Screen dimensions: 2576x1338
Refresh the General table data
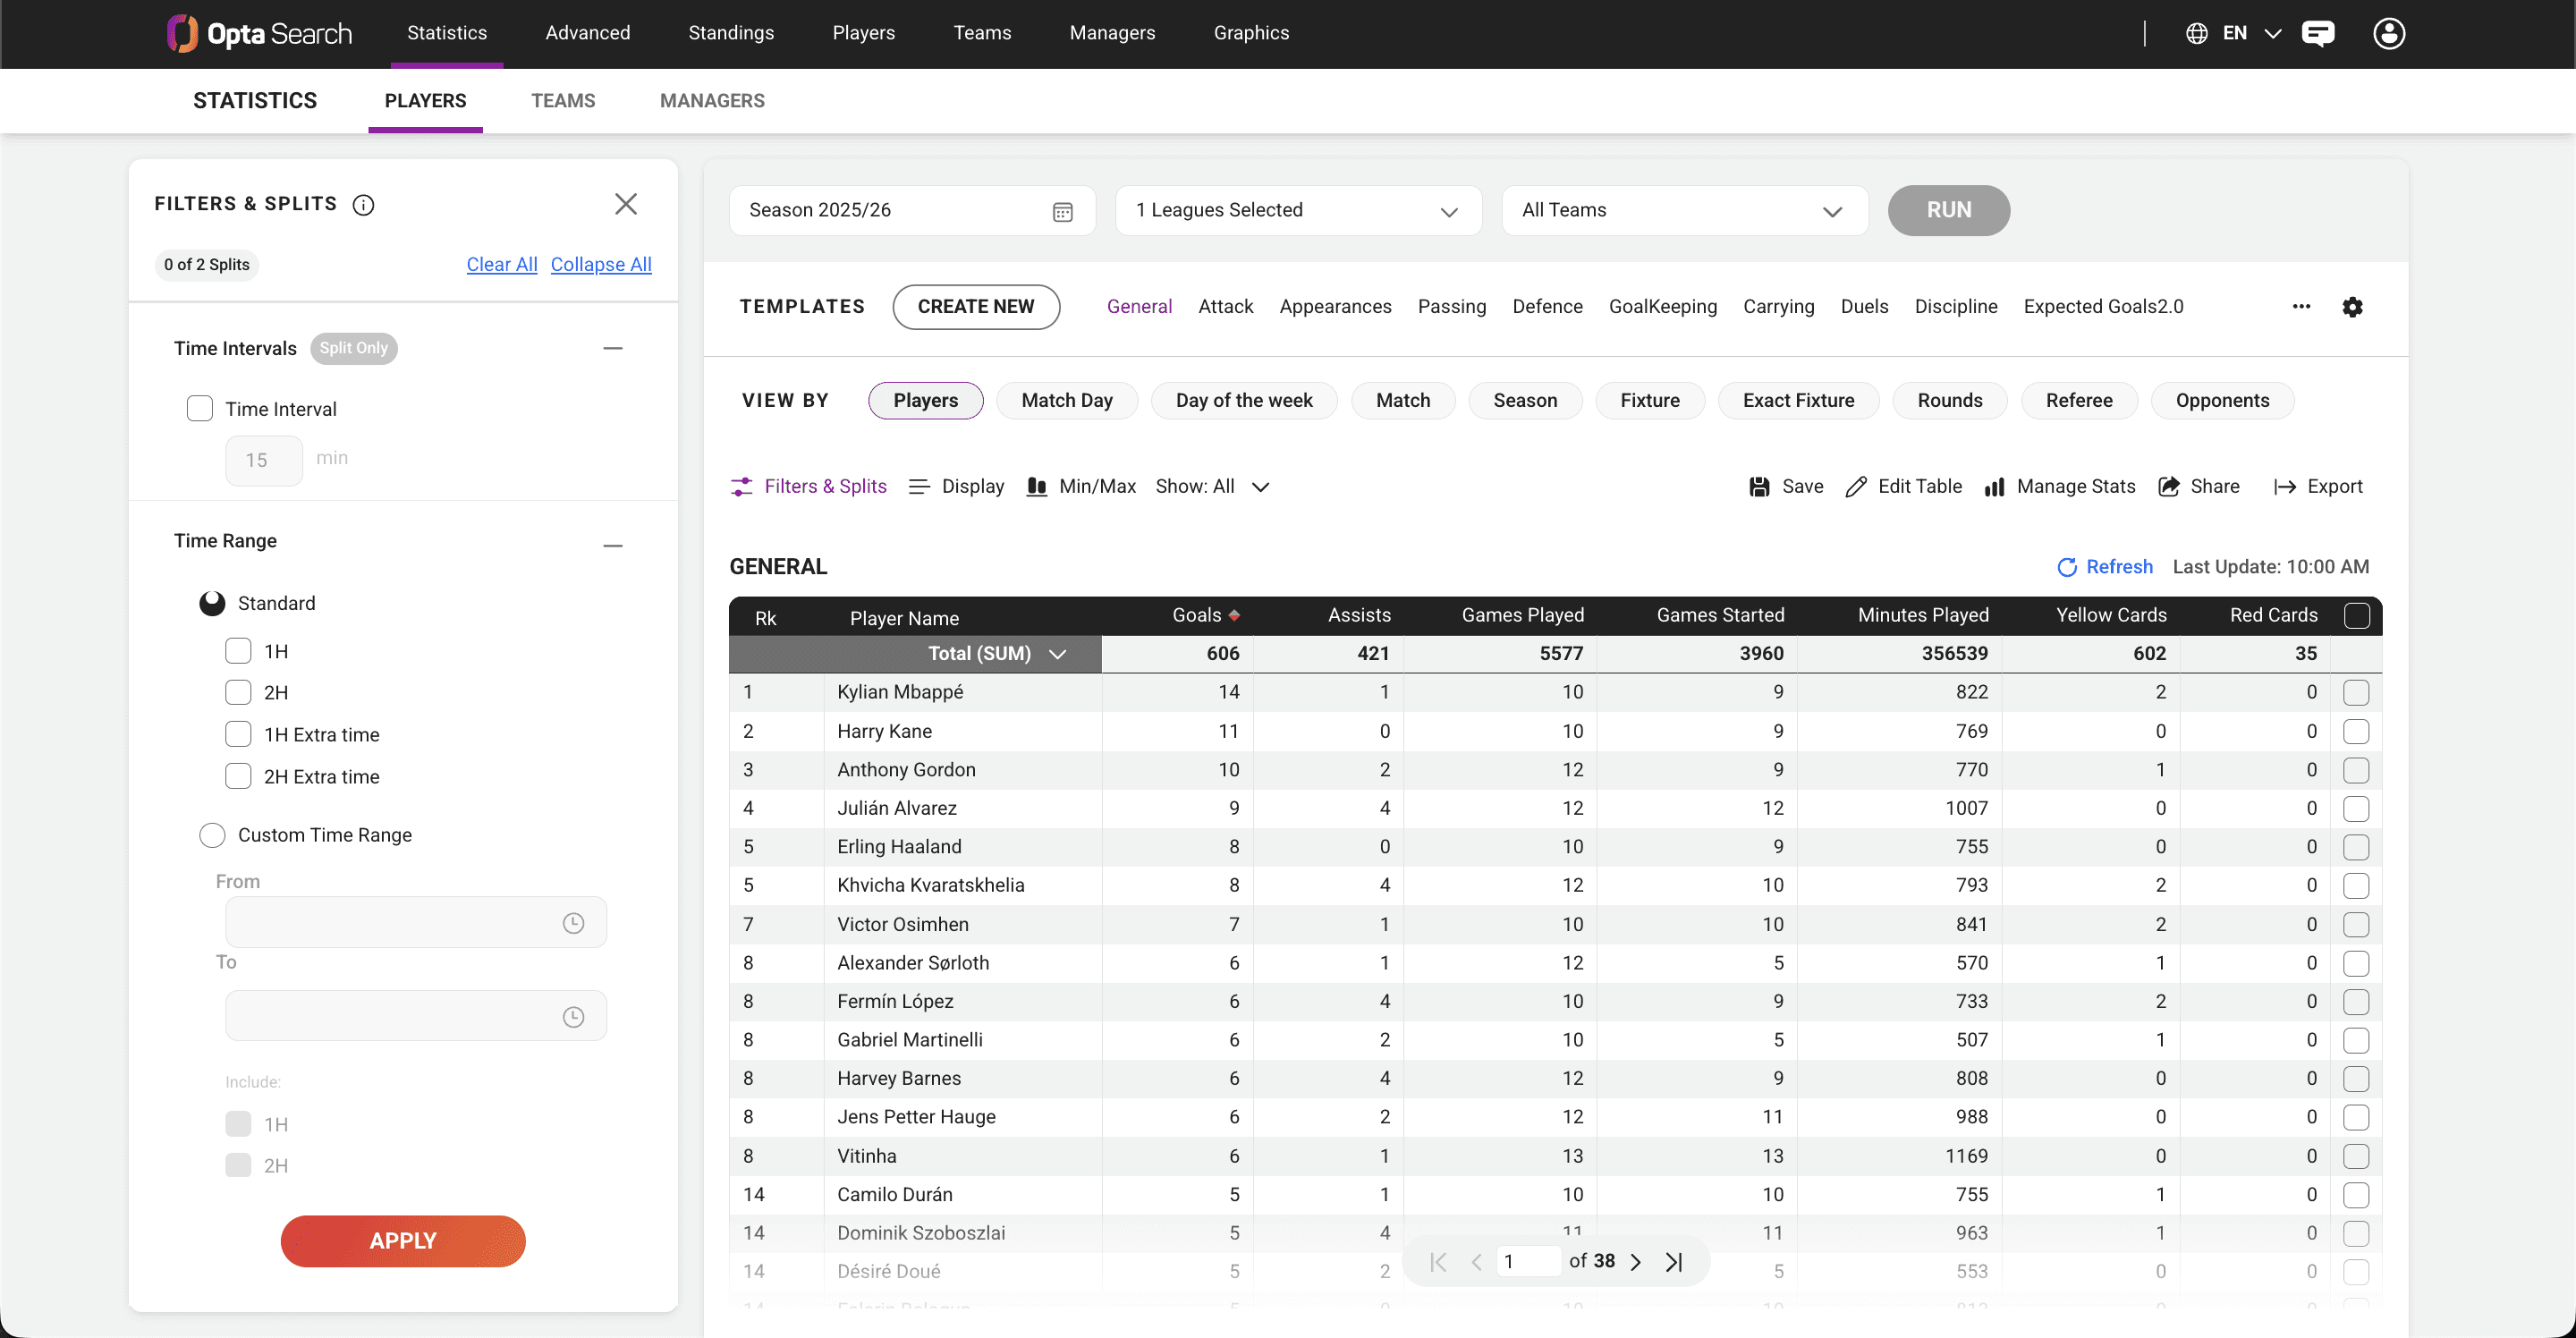tap(2104, 567)
